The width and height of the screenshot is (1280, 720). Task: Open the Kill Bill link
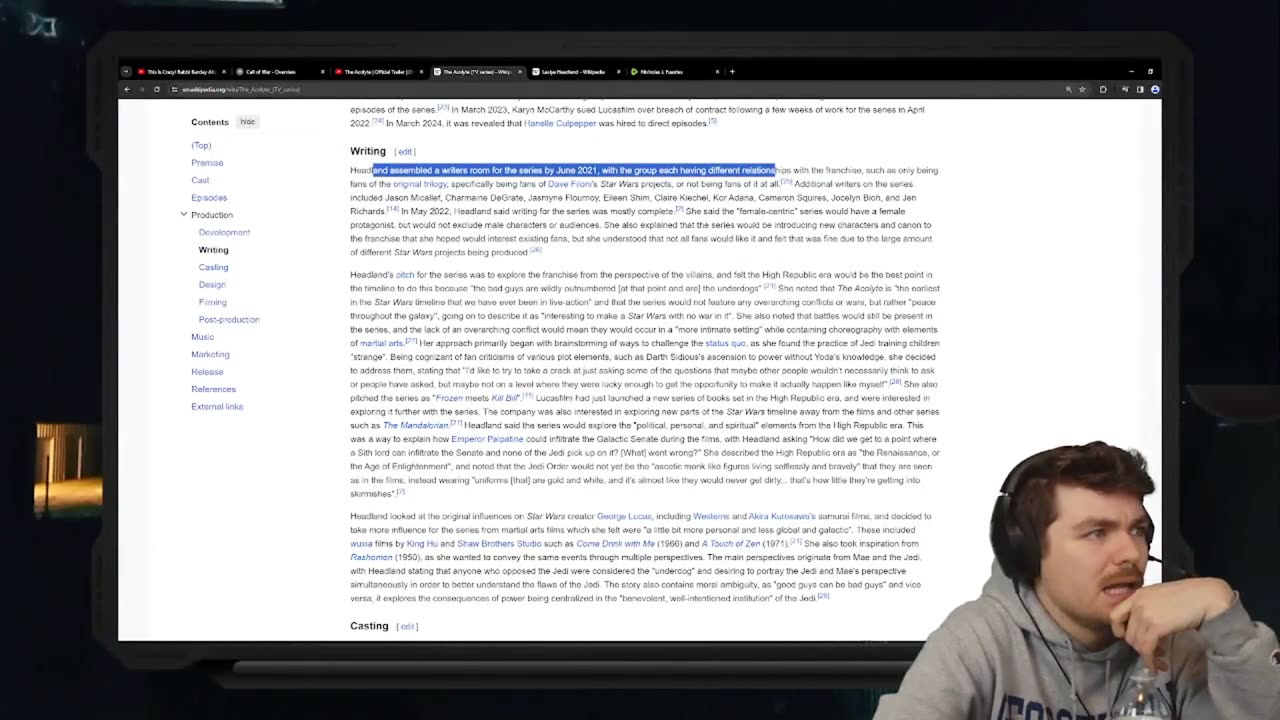504,398
